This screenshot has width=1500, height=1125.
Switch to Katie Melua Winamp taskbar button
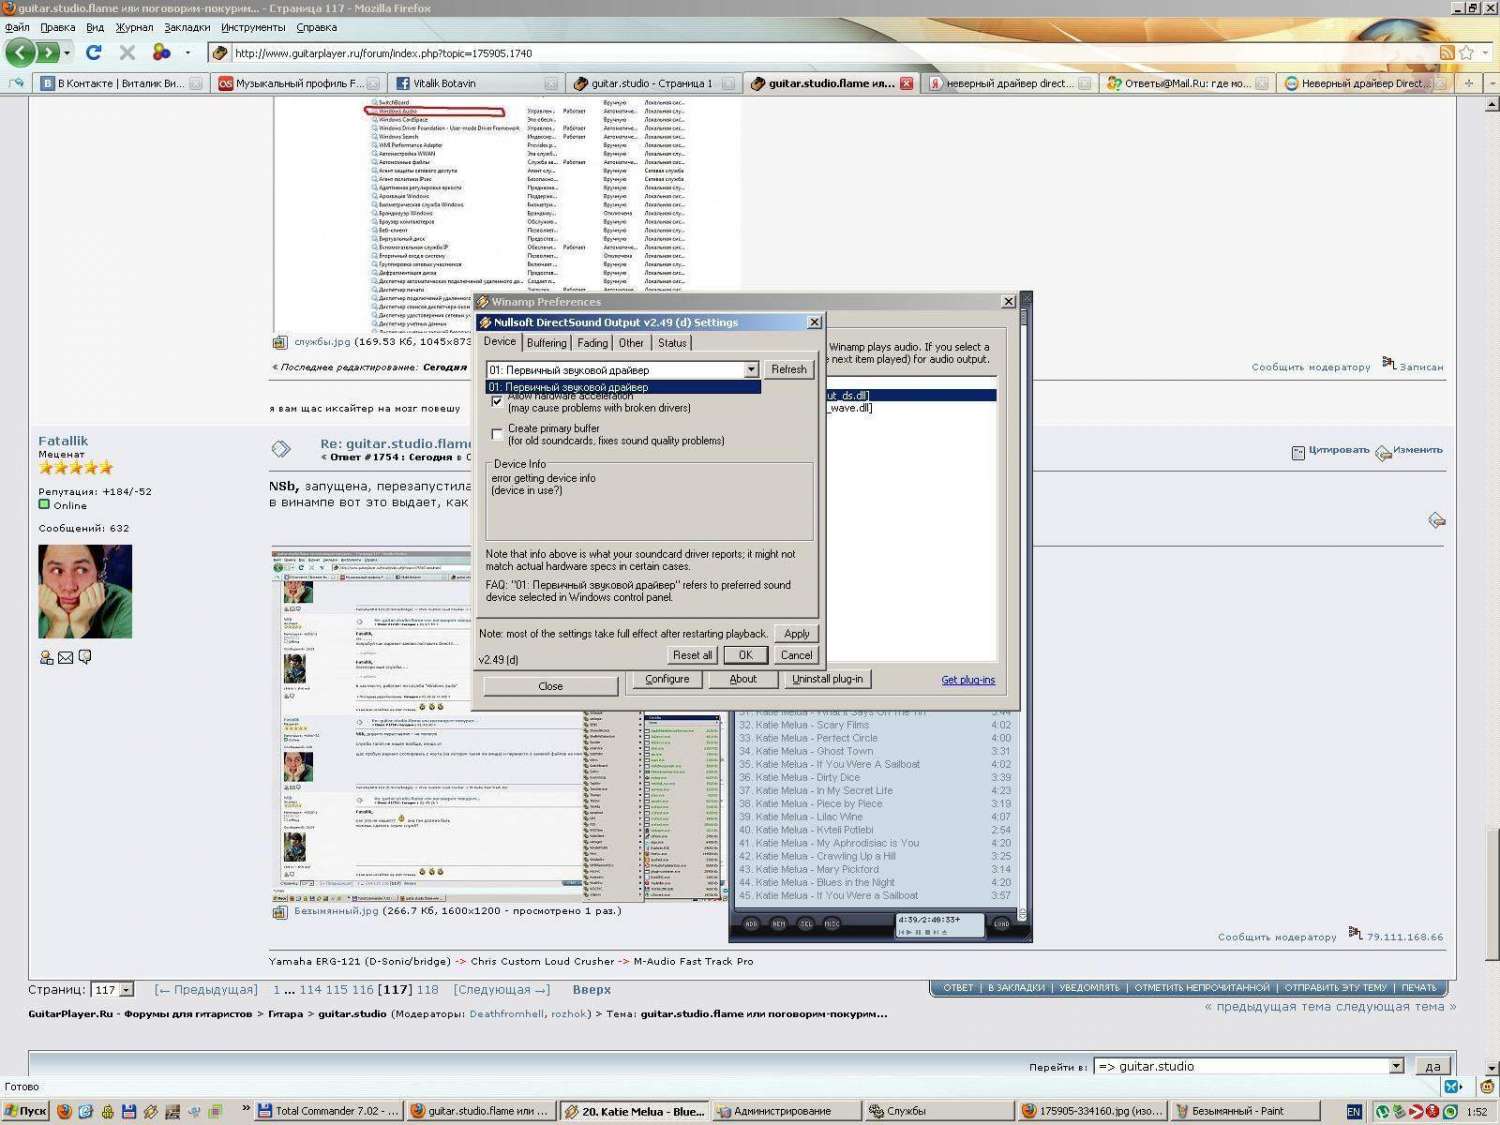(634, 1111)
